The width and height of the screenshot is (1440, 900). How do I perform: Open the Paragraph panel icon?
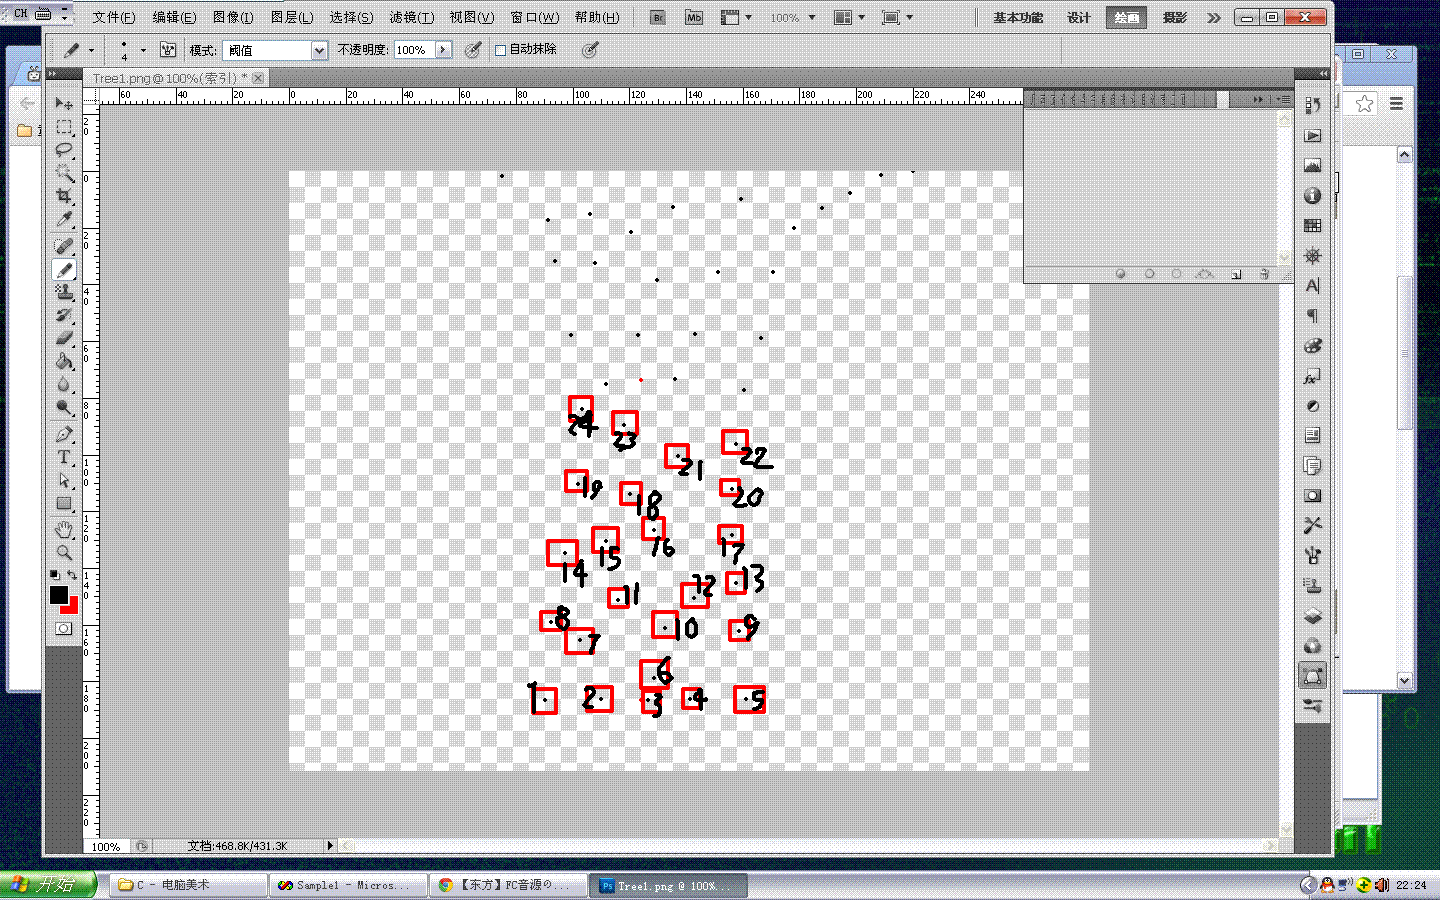click(x=1313, y=316)
